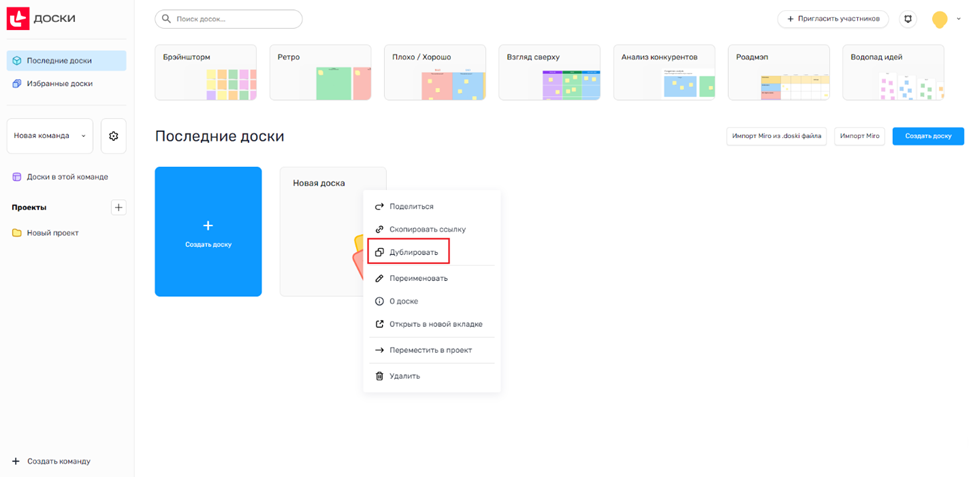Click the Избранные доски sidebar icon
This screenshot has height=477, width=973.
point(17,84)
